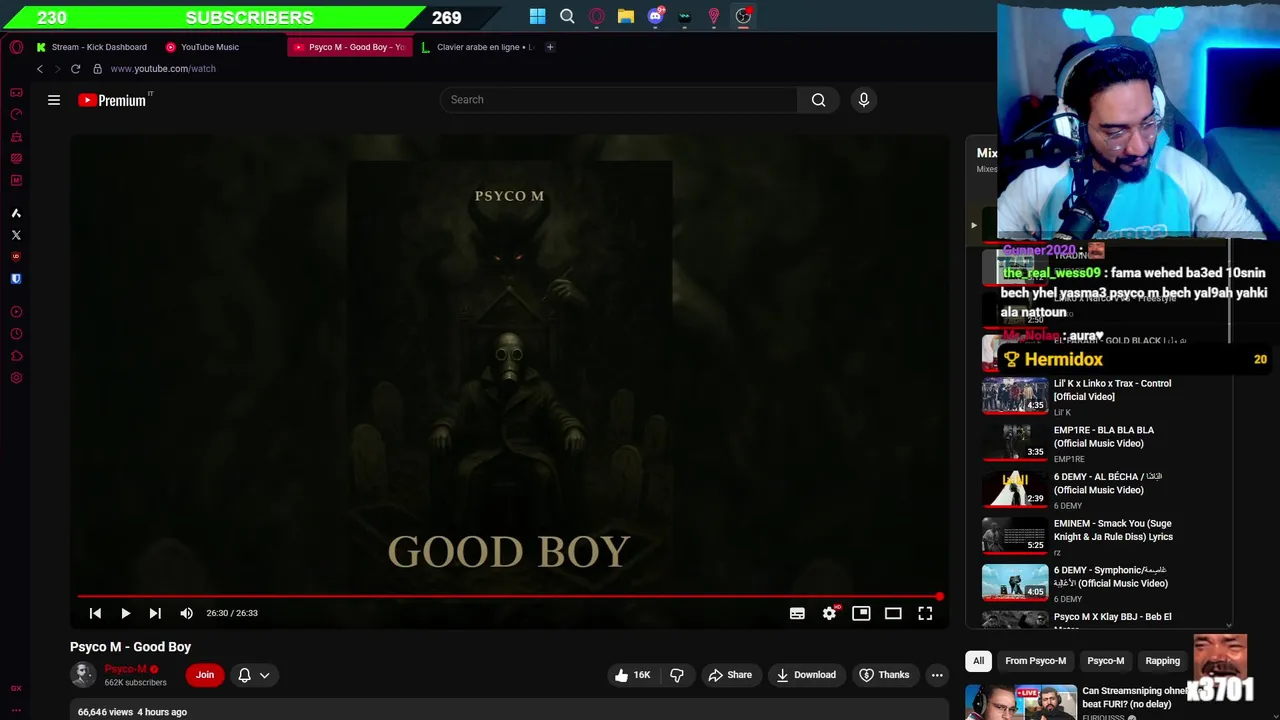The height and width of the screenshot is (720, 1280).
Task: Select the 'From Psyco-M' filter chip
Action: coord(1035,661)
